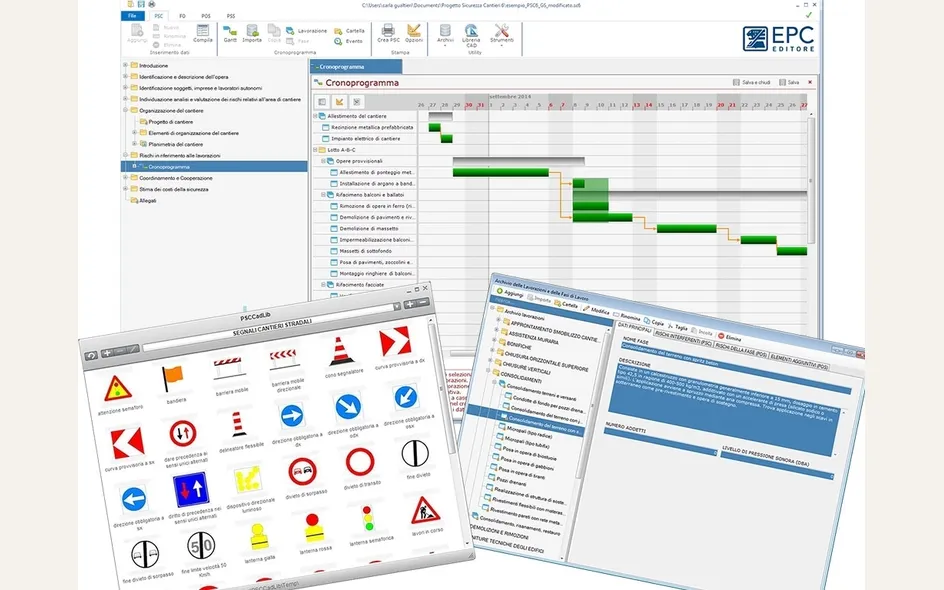Click the refresh icon in the PSCCadLib toolbar
This screenshot has width=944, height=590.
(x=90, y=356)
